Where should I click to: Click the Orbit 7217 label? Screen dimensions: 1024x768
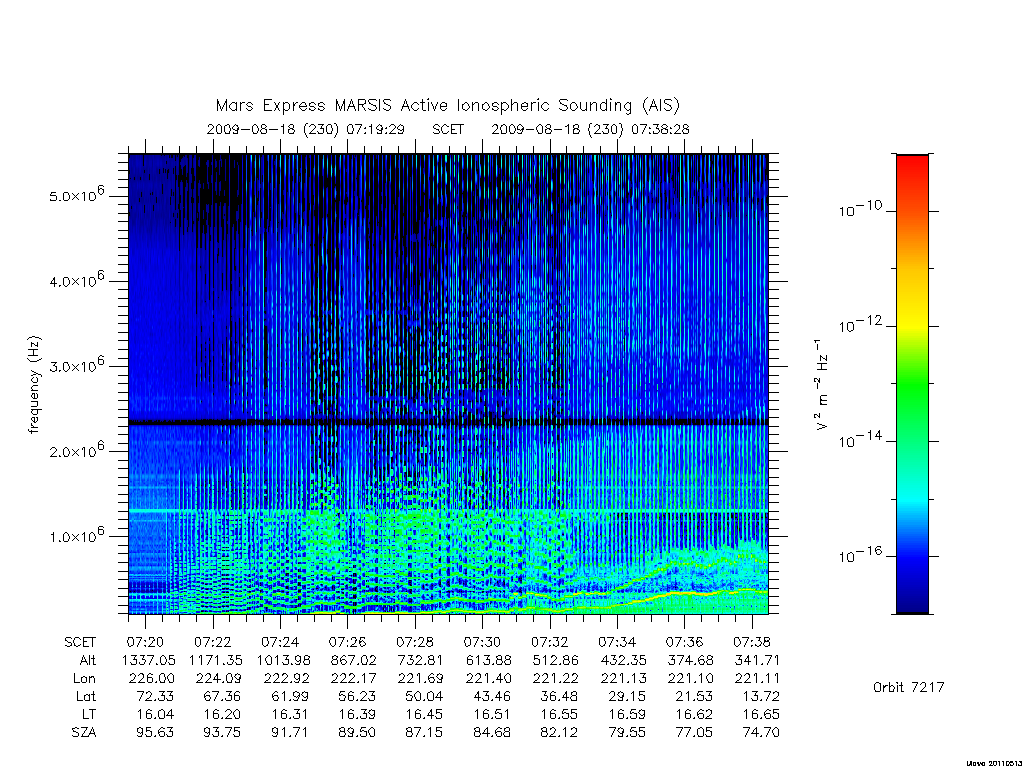pos(908,687)
